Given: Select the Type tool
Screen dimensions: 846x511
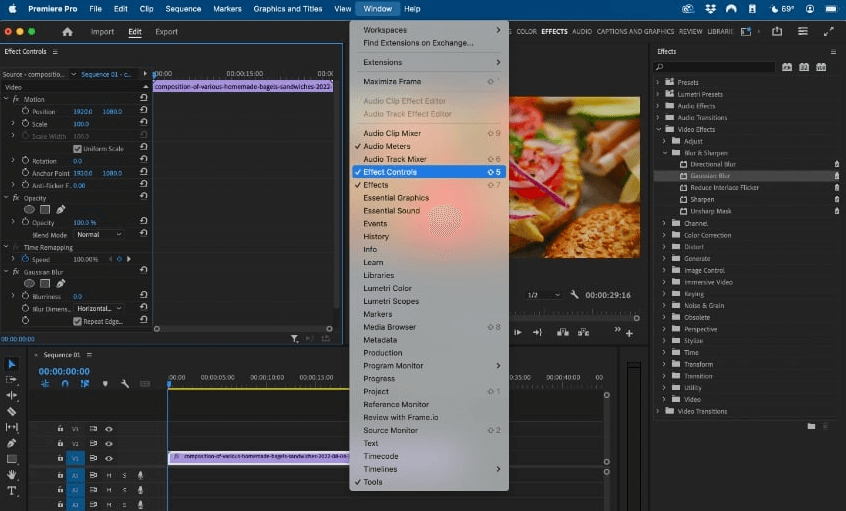Looking at the screenshot, I should click(x=12, y=491).
